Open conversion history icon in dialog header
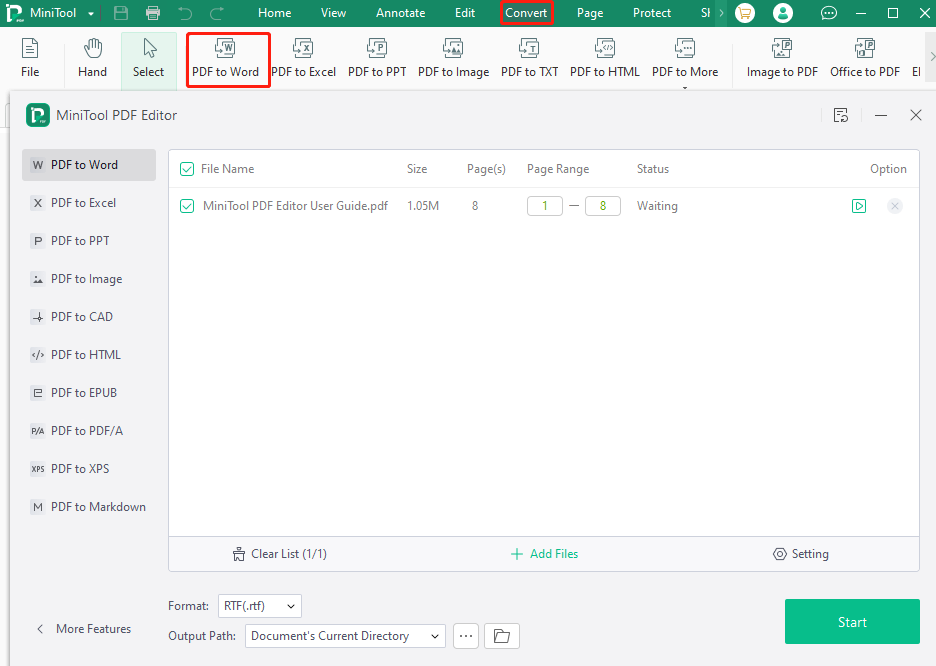936x666 pixels. 840,115
